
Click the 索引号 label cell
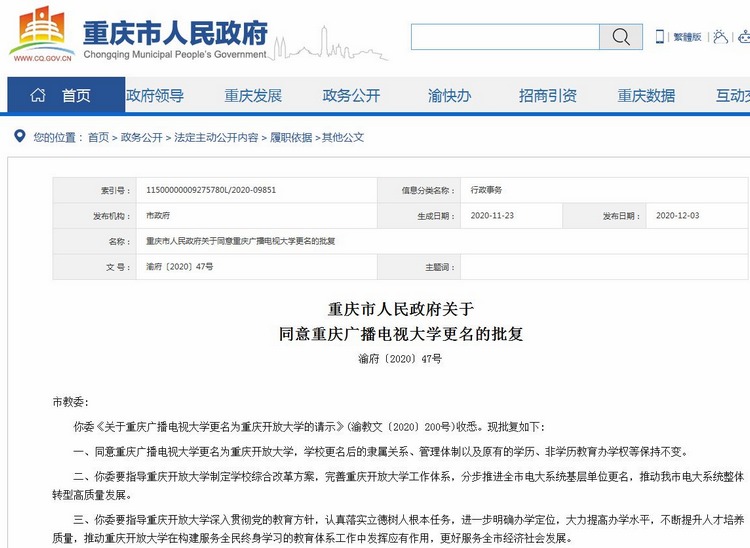click(x=95, y=190)
